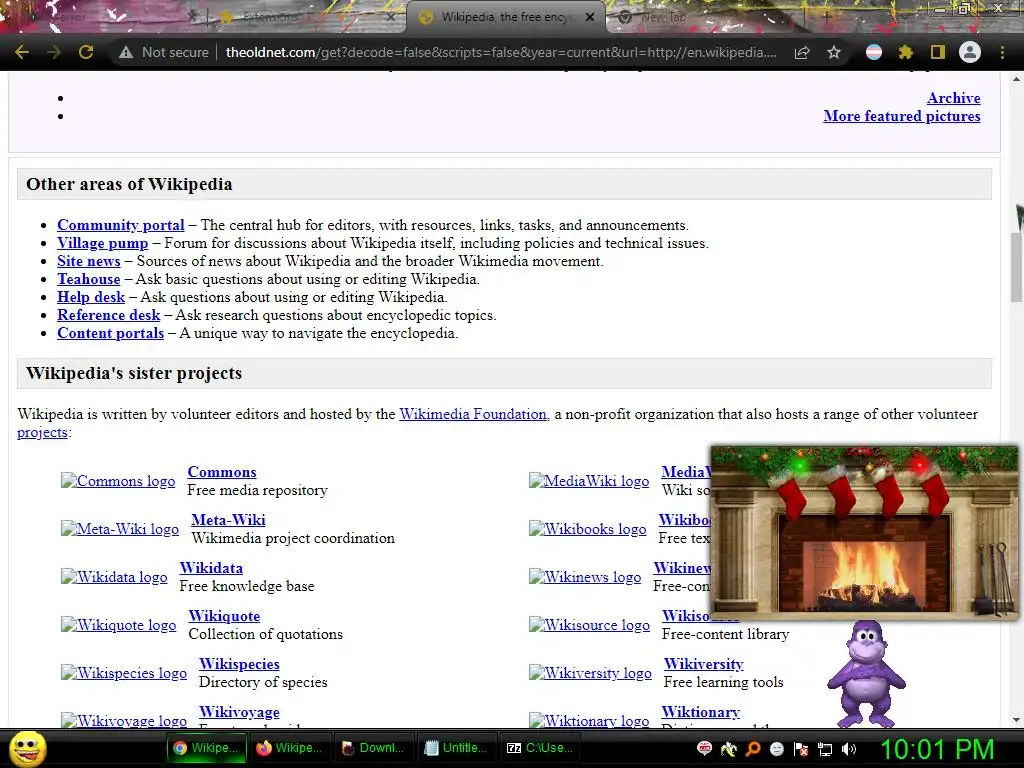Open the Village pump link

pos(103,243)
